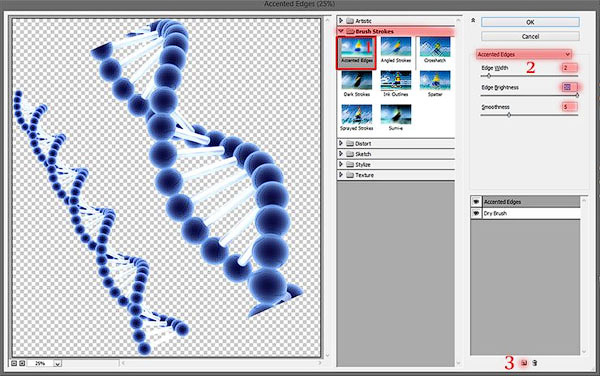Hide the Accented Edges effect layer
This screenshot has height=376, width=600.
(x=476, y=202)
